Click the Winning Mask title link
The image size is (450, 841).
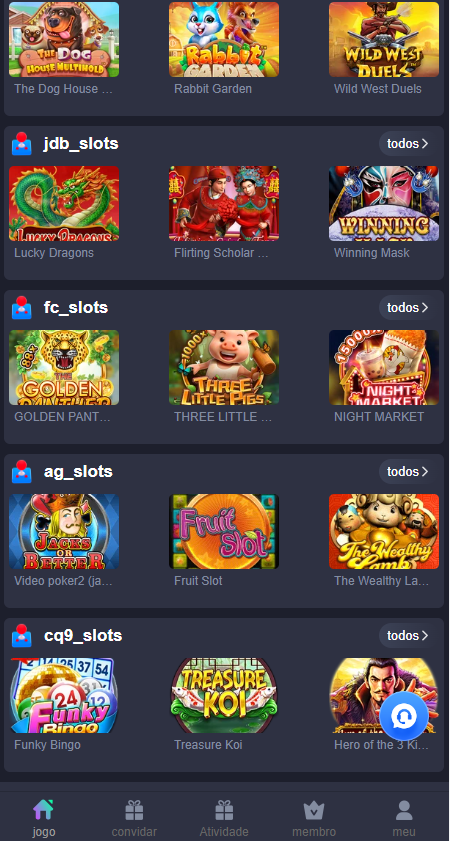coord(372,253)
